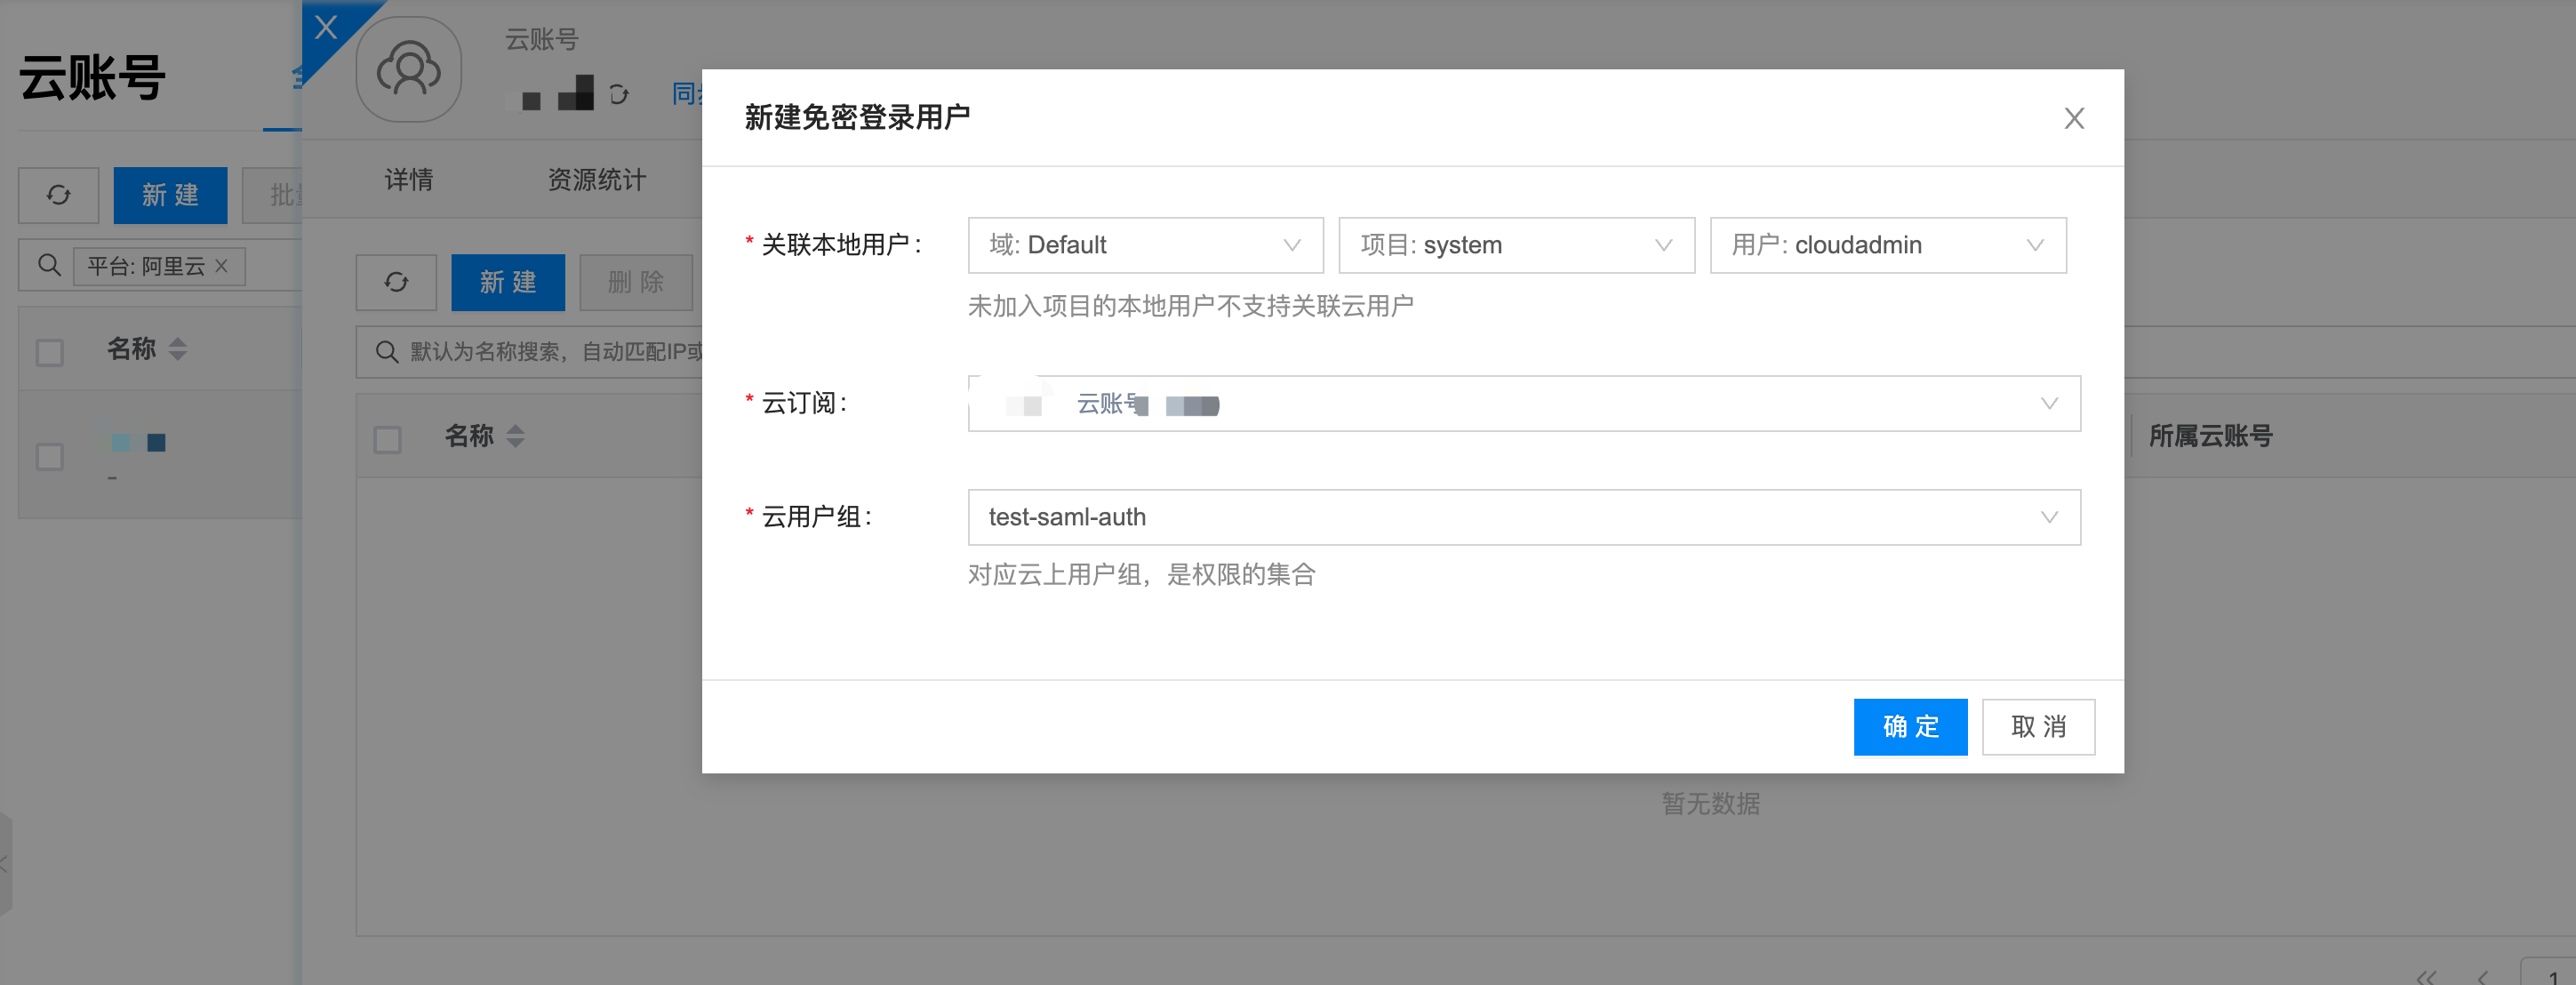This screenshot has height=985, width=2576.
Task: Toggle select-all checkbox in left account table
Action: point(50,352)
